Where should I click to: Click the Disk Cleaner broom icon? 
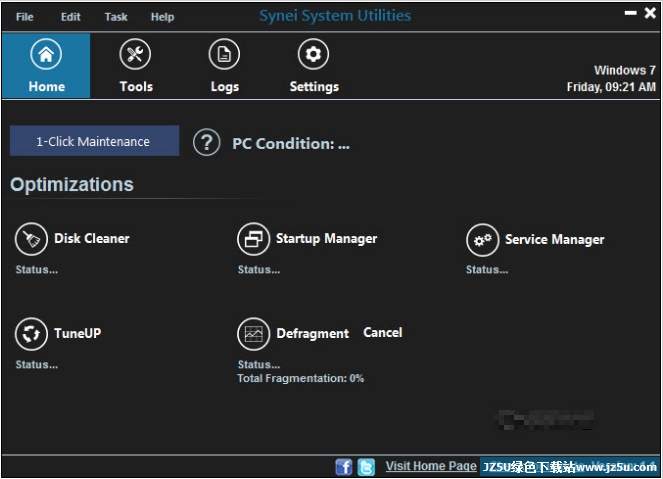point(31,239)
